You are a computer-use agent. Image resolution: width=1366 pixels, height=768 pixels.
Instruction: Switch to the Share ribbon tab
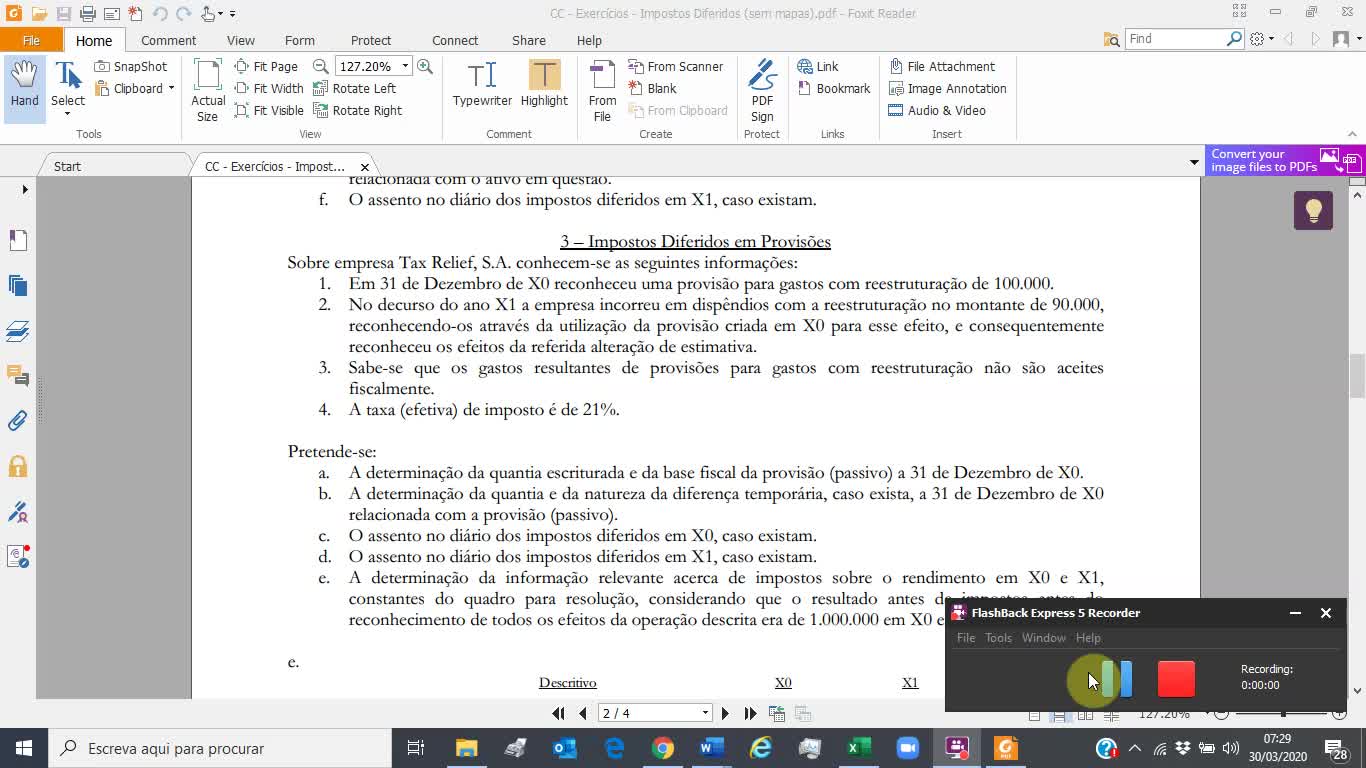point(529,40)
